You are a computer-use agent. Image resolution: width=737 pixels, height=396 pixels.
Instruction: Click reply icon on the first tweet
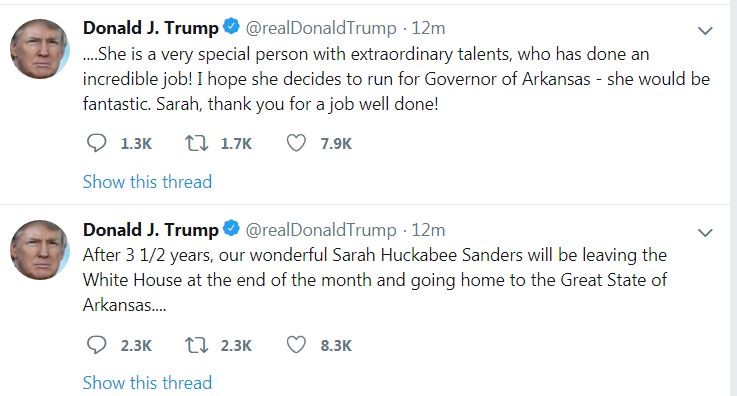click(x=97, y=143)
